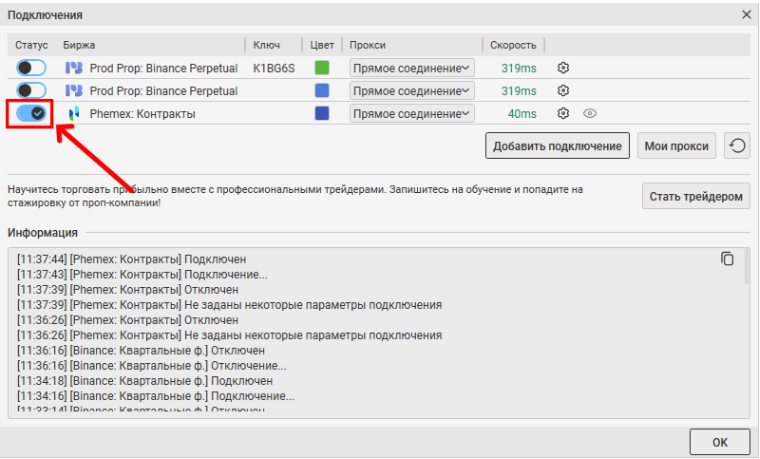The image size is (760, 459).
Task: Copy log using the Information copy icon
Action: (x=727, y=259)
